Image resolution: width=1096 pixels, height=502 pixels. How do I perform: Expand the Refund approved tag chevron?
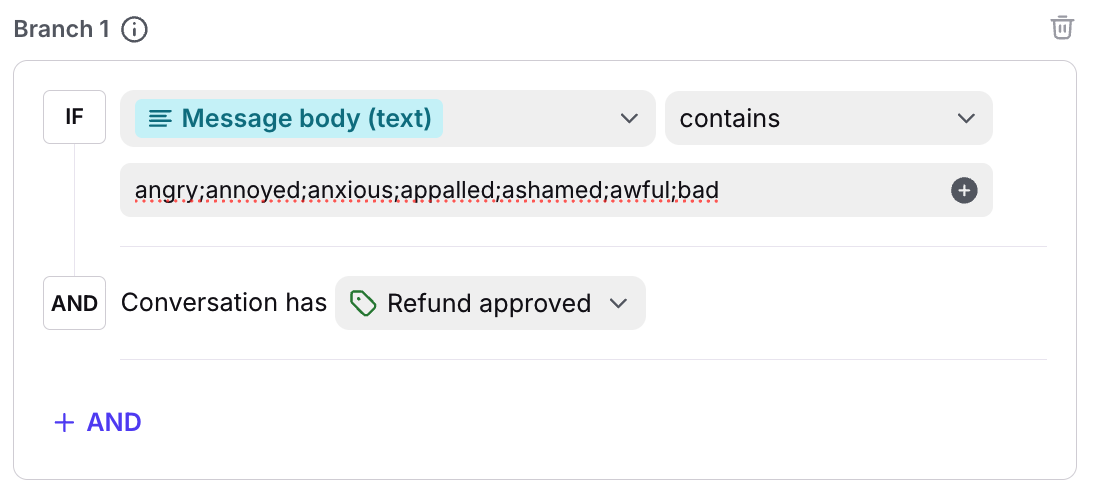618,303
